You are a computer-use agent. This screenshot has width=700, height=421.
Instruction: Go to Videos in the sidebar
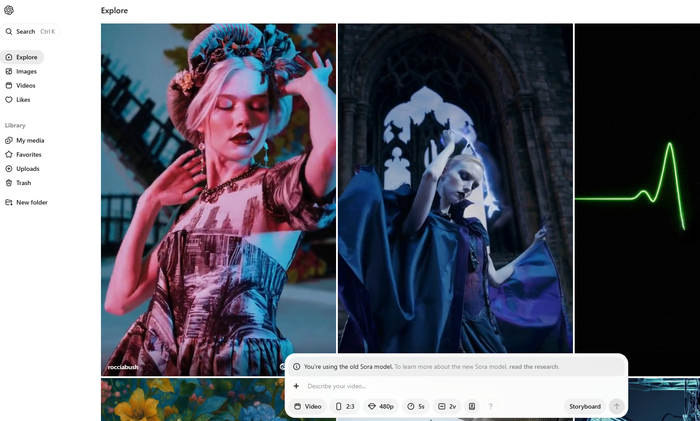click(x=25, y=85)
